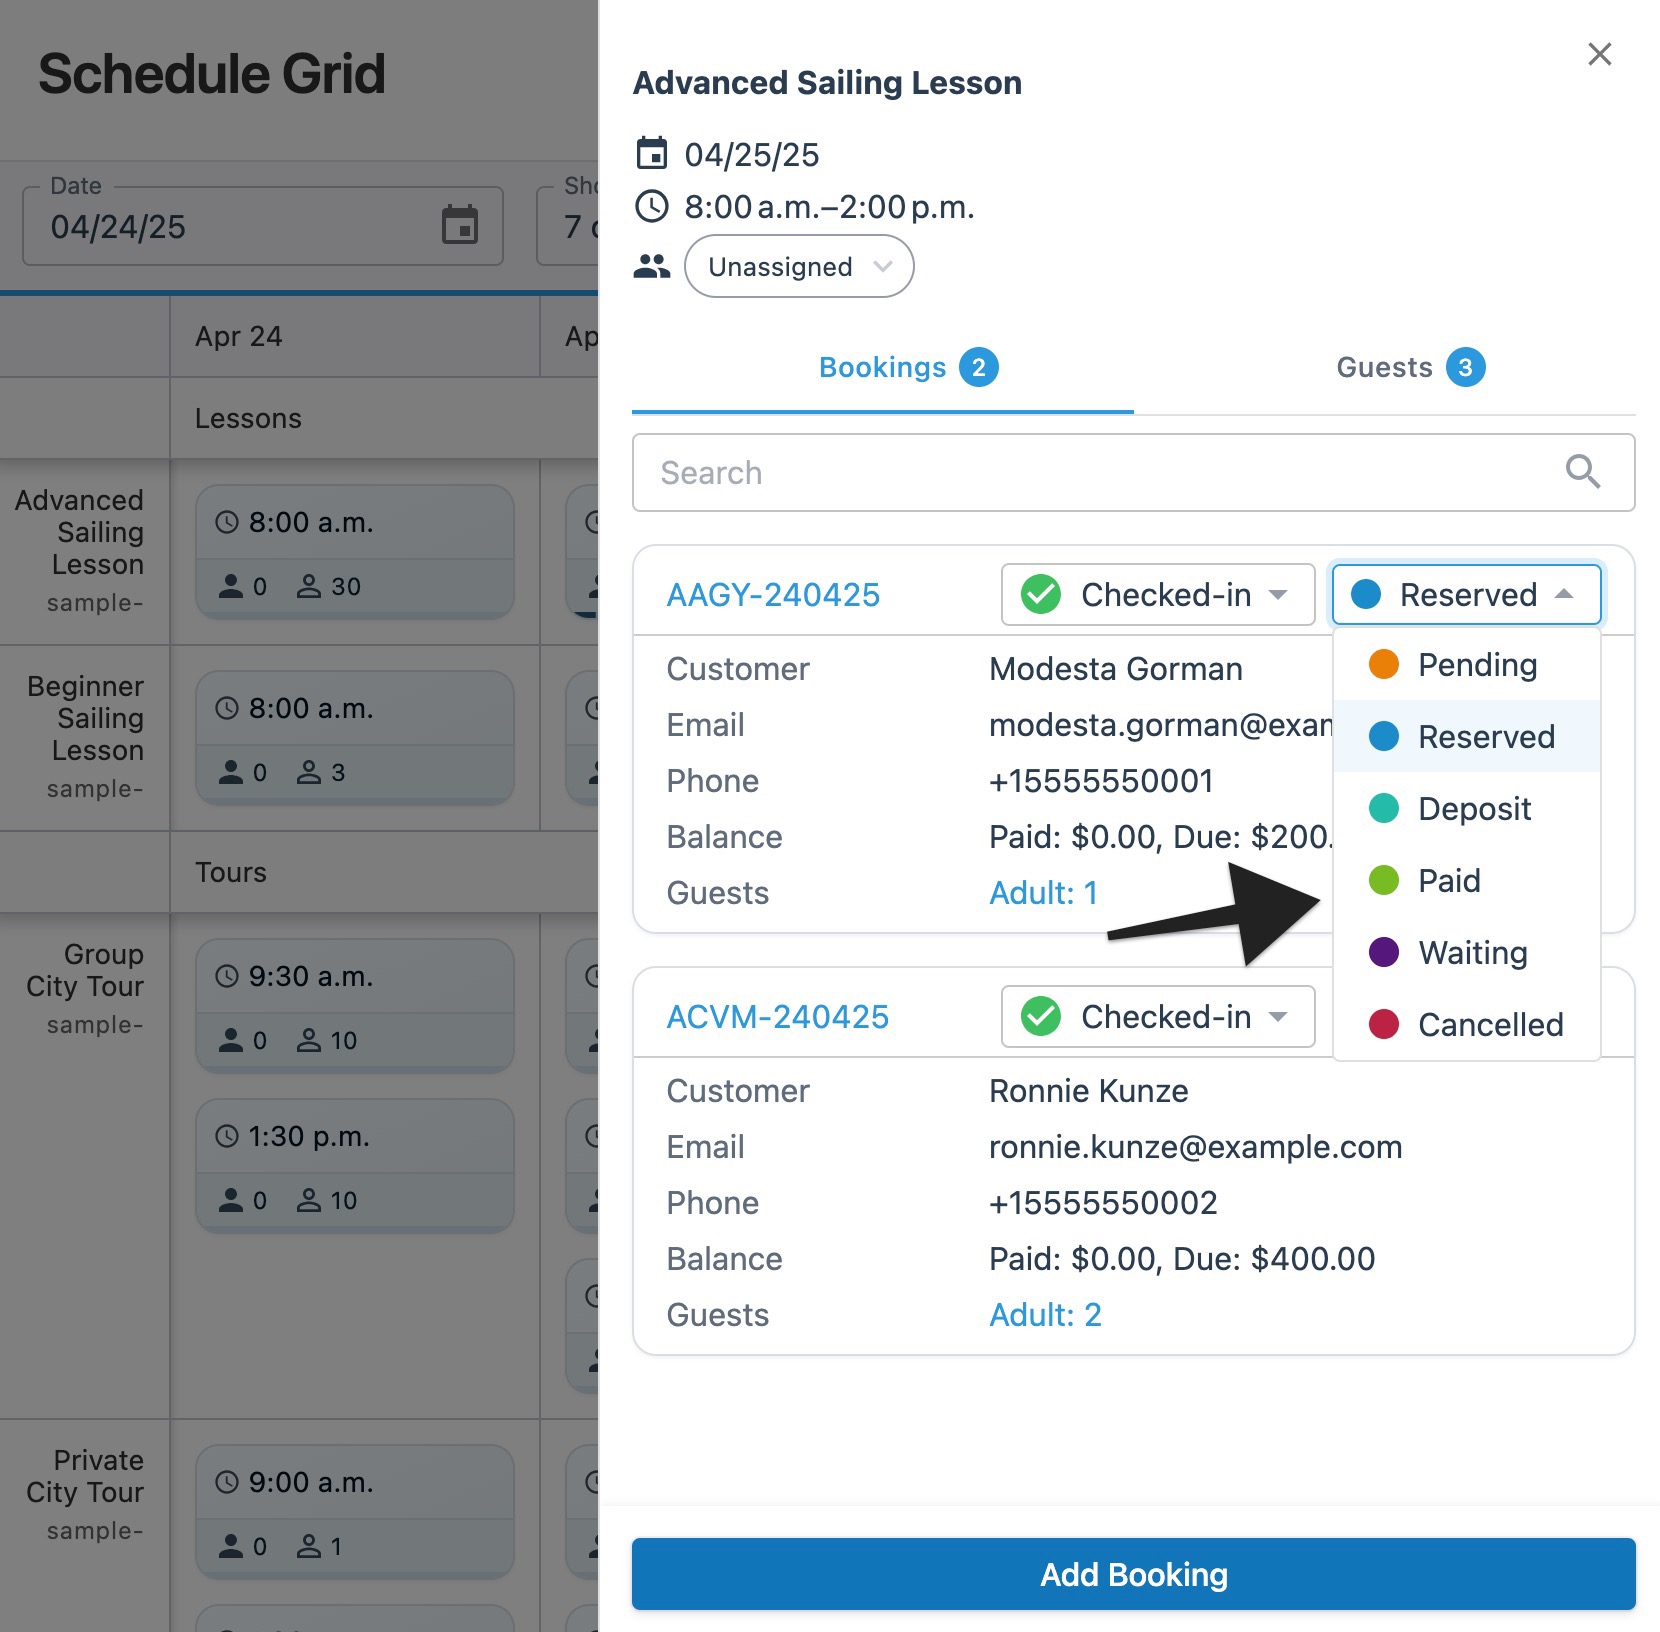The height and width of the screenshot is (1632, 1660).
Task: Open Advanced Sailing Lesson 8:00 a.m. slot on Apr 24
Action: tap(355, 551)
